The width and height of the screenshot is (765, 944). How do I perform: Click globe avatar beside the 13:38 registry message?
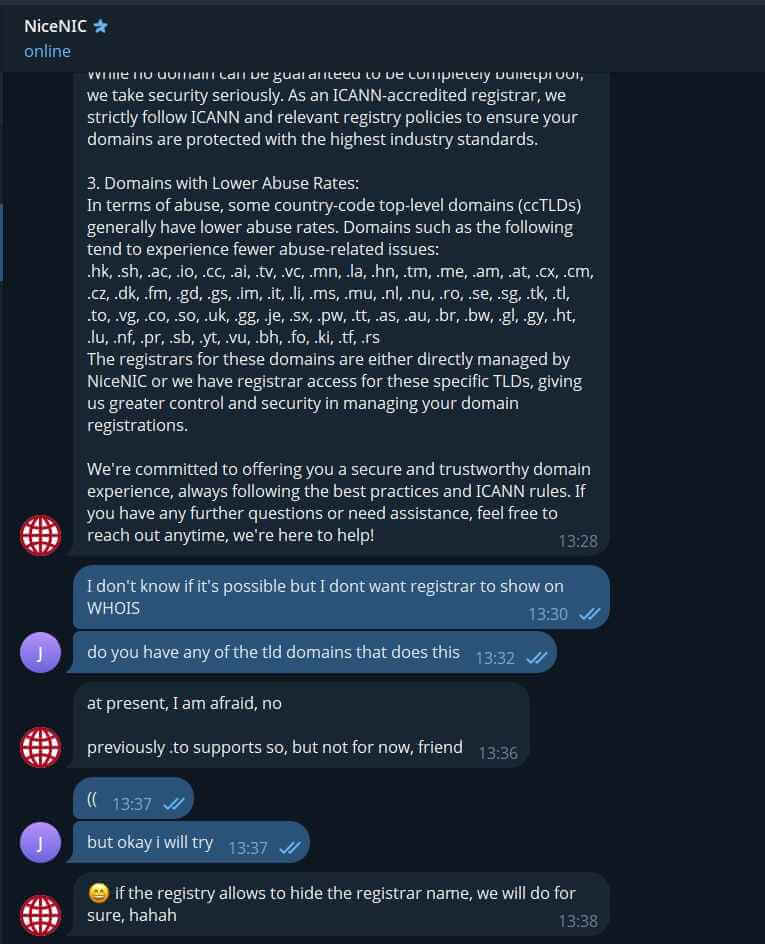click(41, 915)
